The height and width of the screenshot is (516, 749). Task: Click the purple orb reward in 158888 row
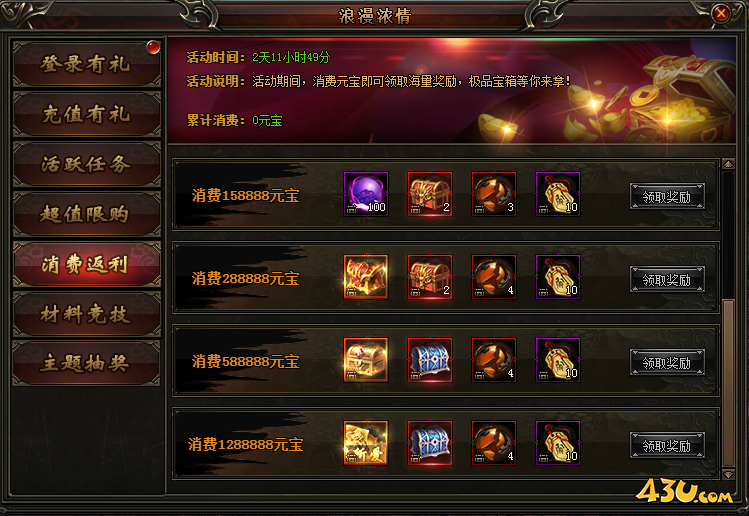click(x=366, y=194)
